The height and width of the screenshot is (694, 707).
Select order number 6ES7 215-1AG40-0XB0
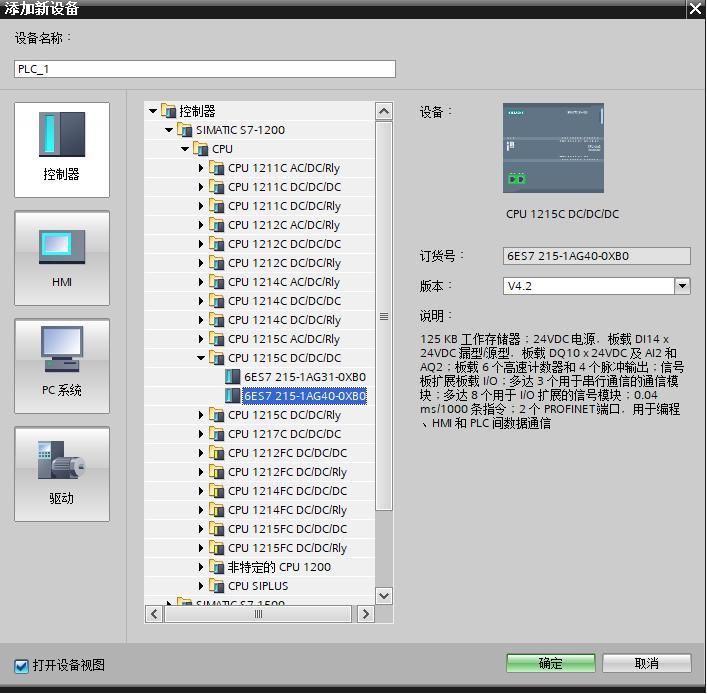pos(305,396)
